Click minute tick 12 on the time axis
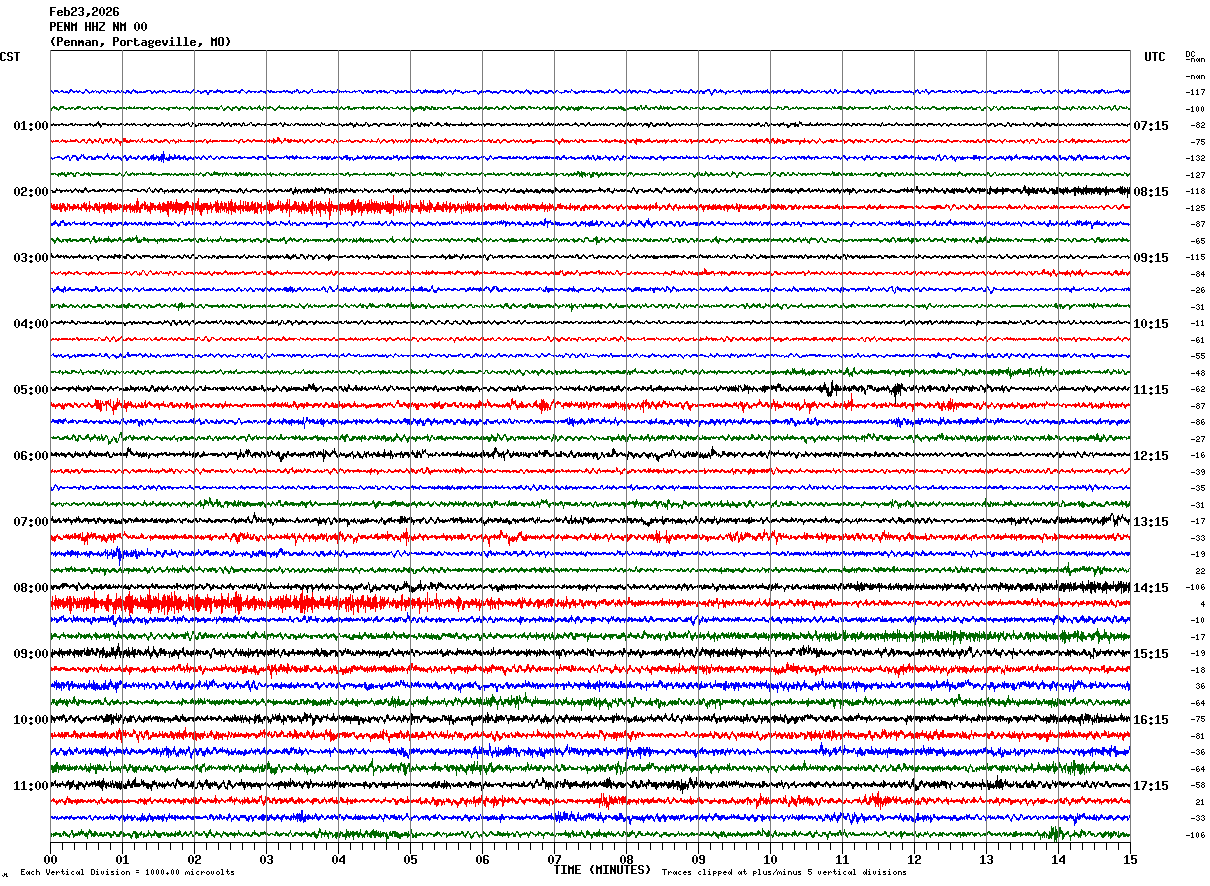 click(x=914, y=859)
